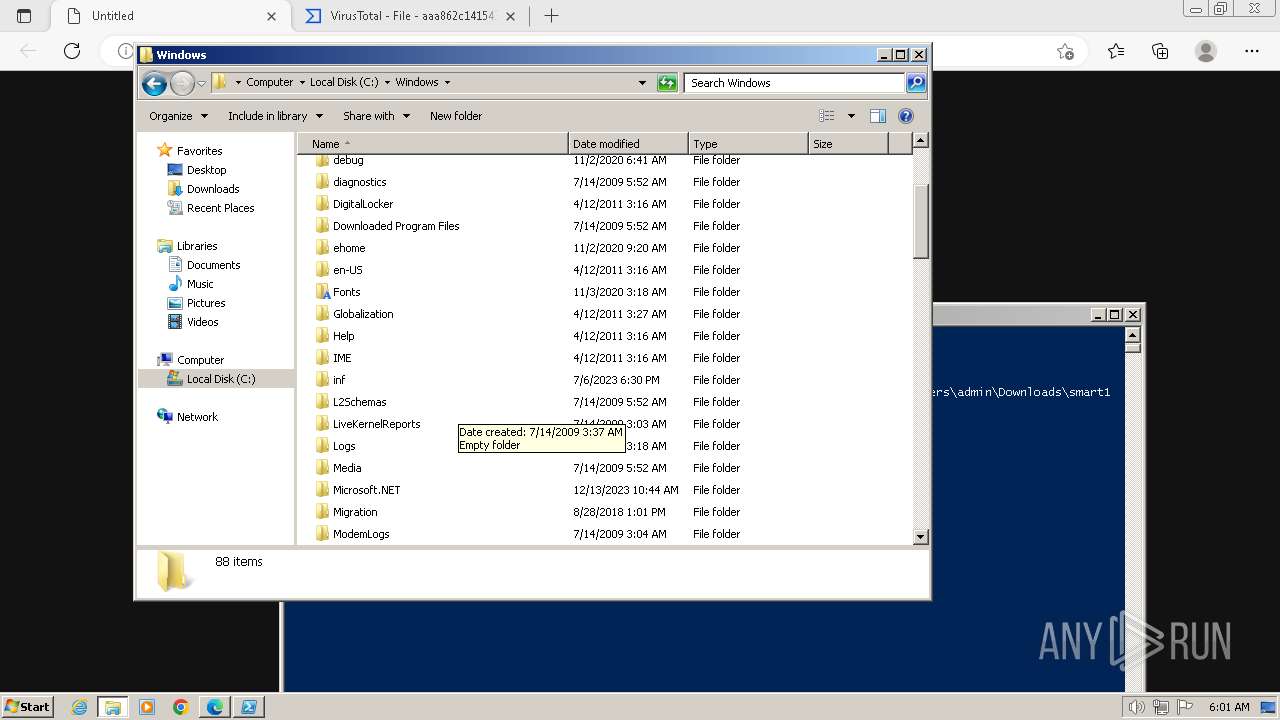Select the Help folder

pyautogui.click(x=343, y=336)
